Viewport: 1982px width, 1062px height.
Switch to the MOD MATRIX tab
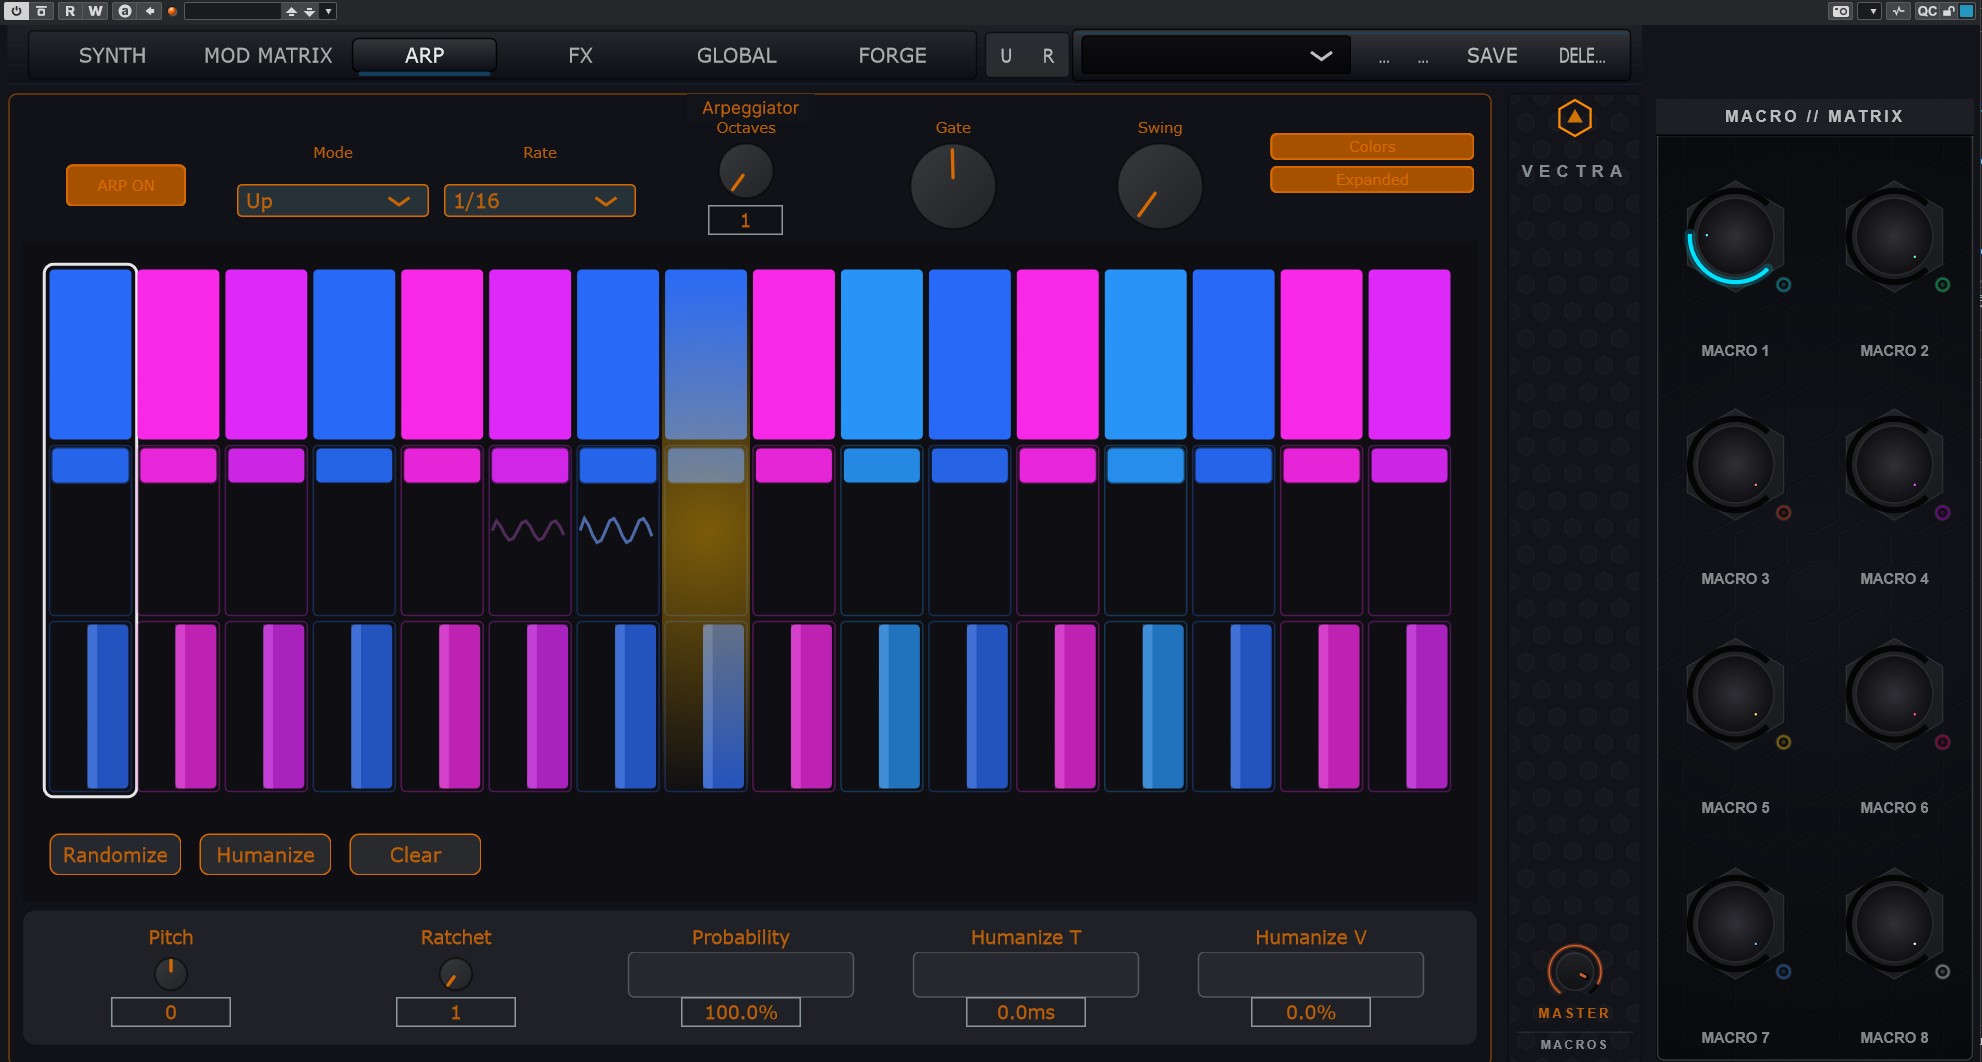pos(268,56)
